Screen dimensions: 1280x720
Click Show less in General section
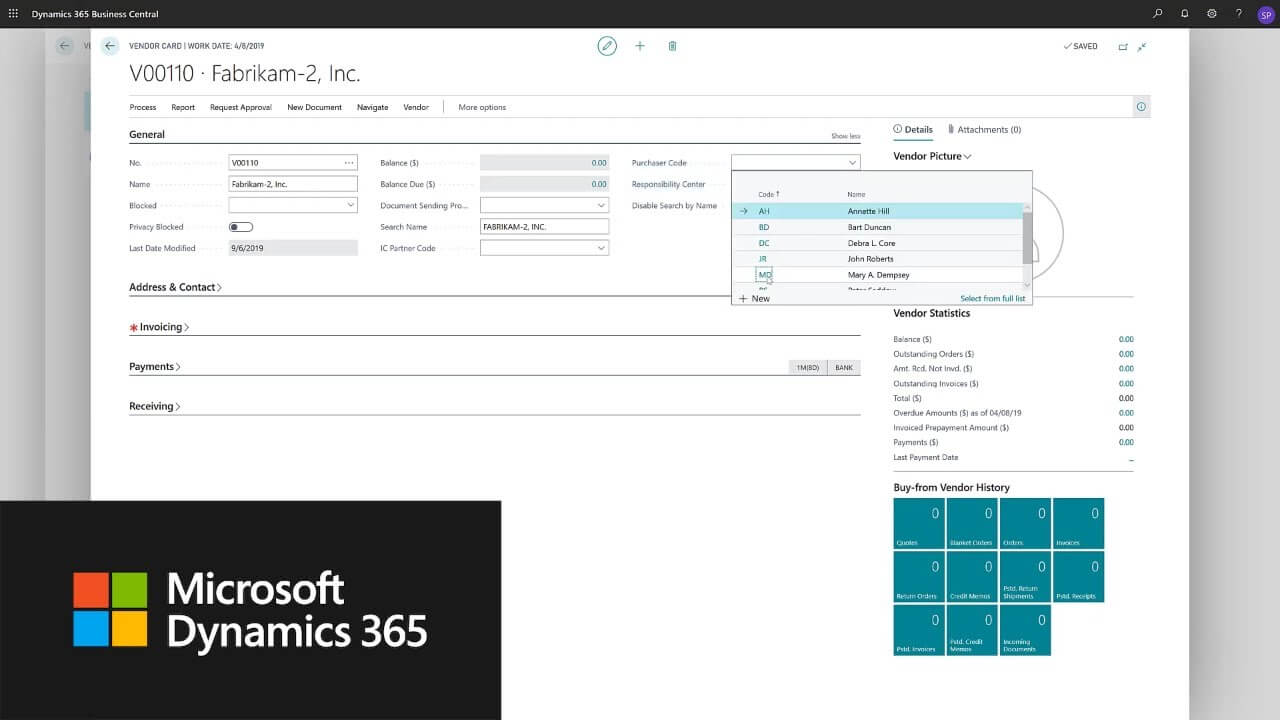pyautogui.click(x=845, y=136)
